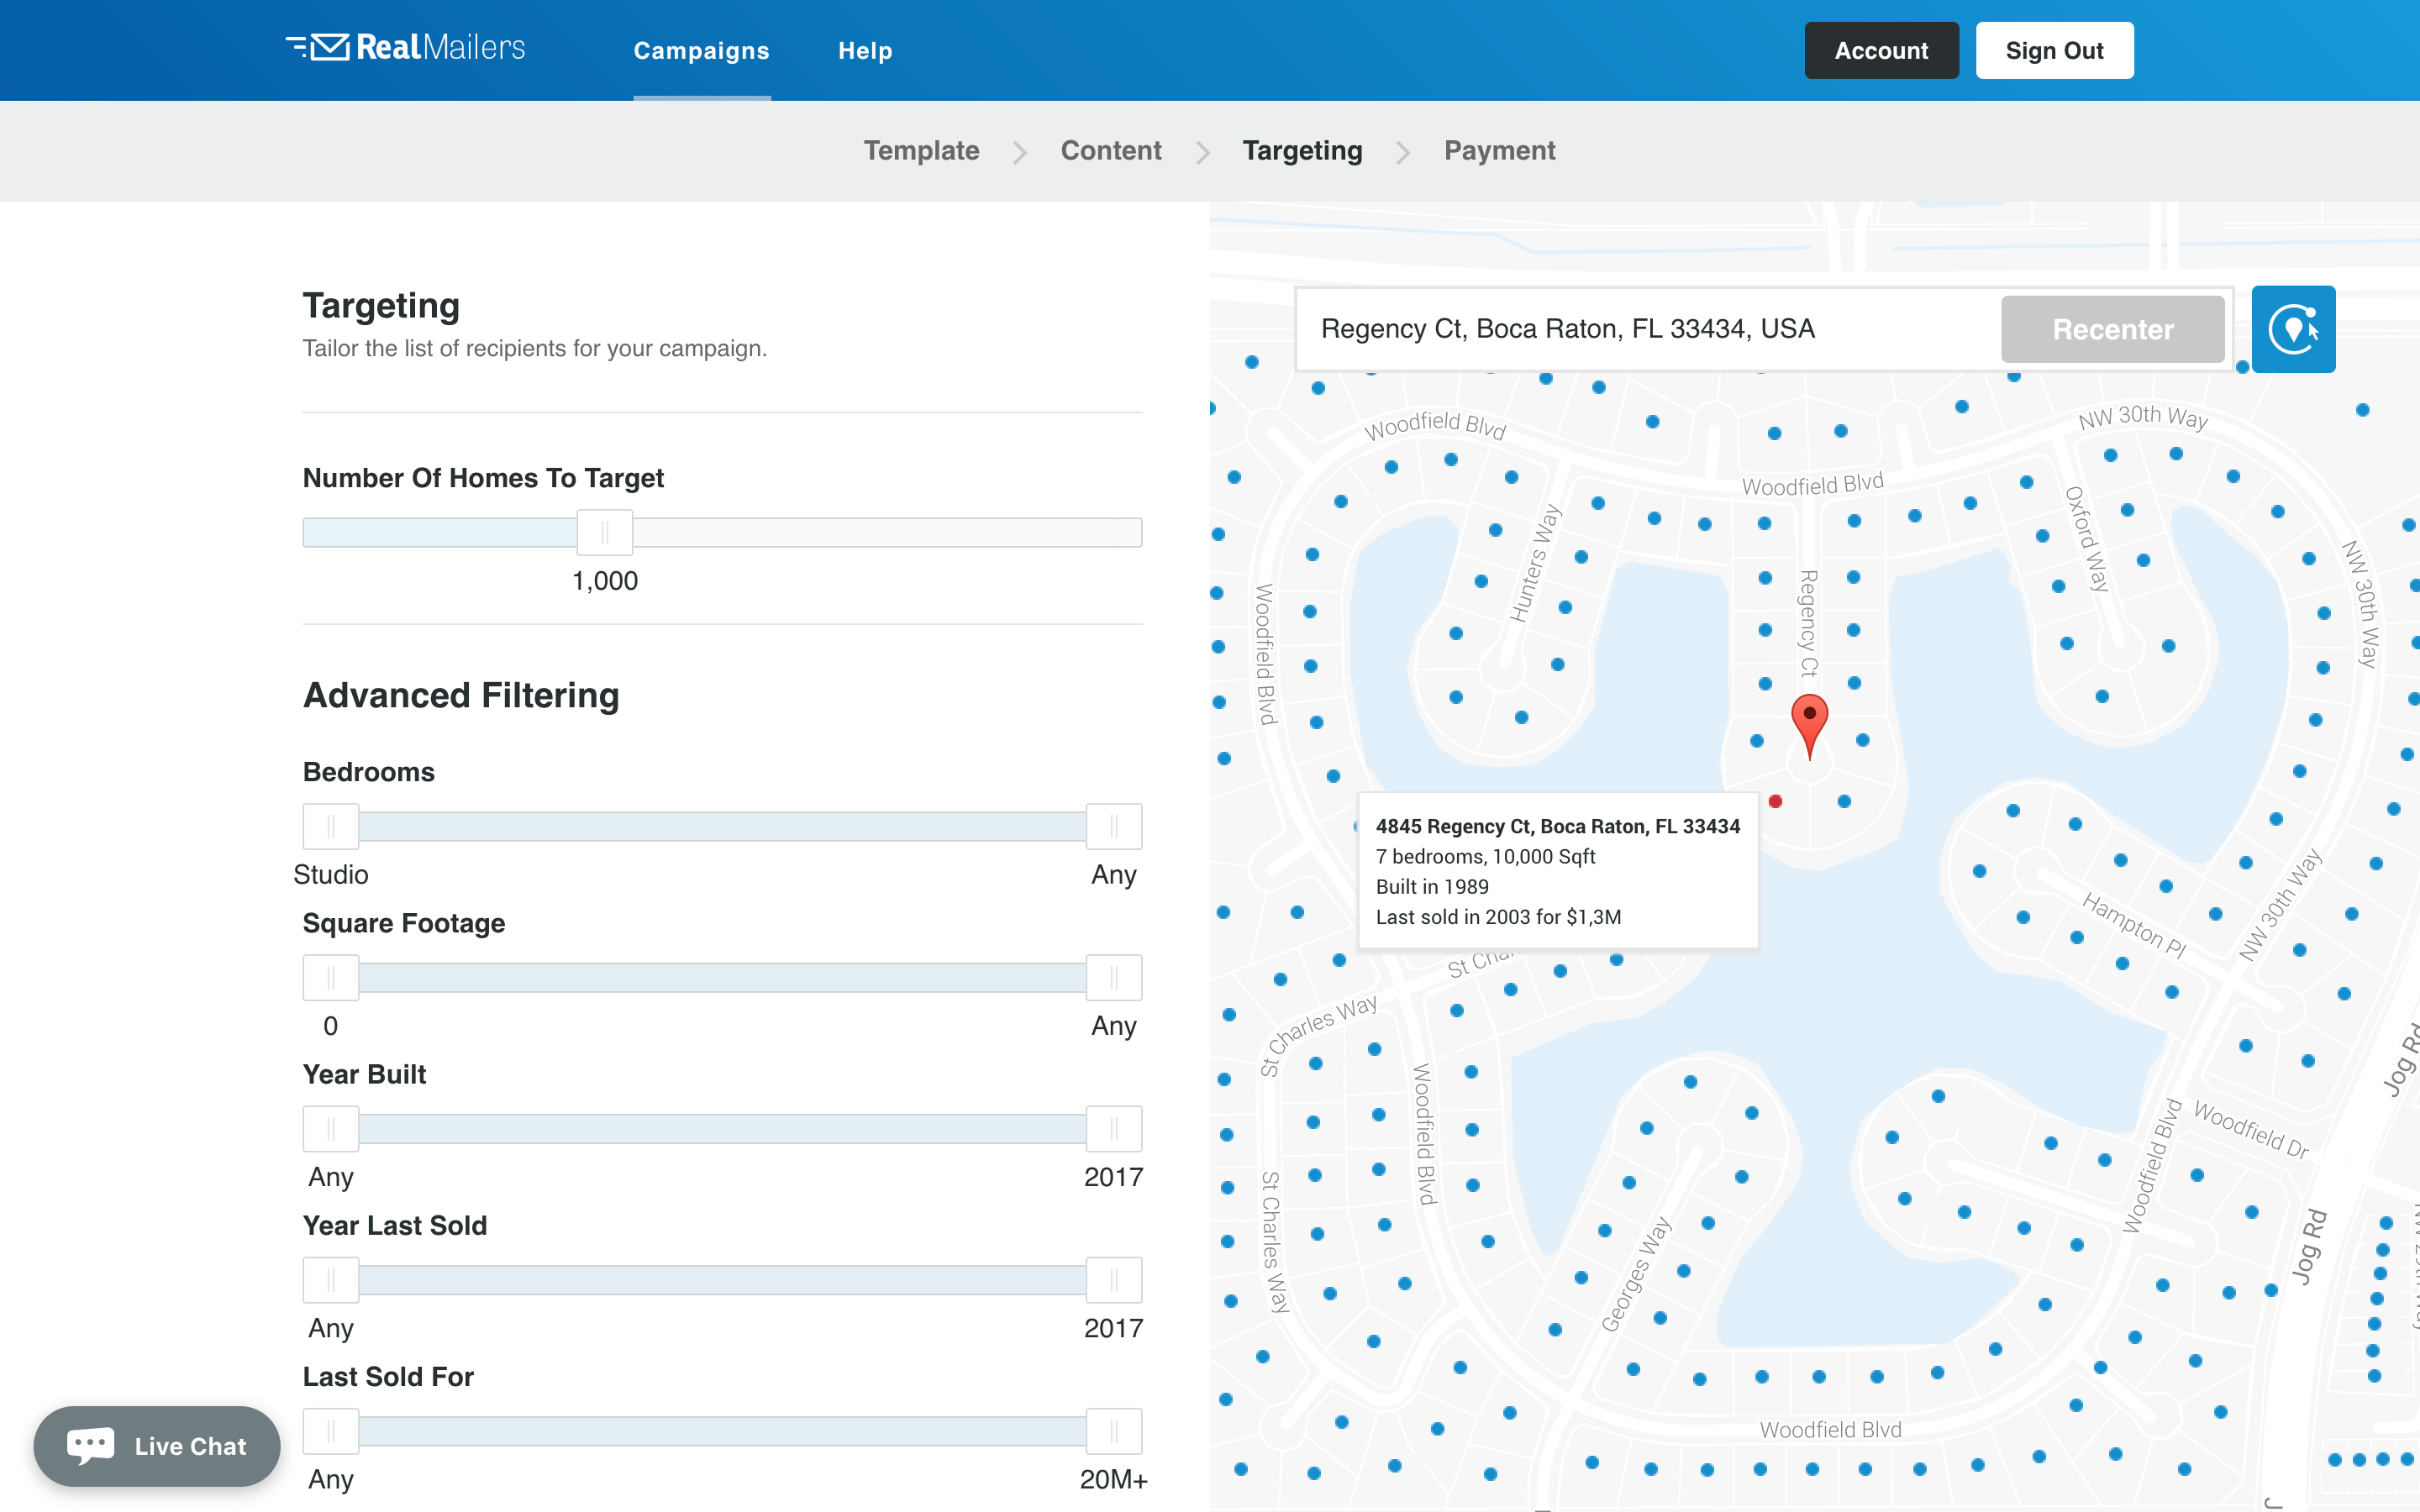Click the Last Sold For maximum handle
This screenshot has height=1512, width=2420.
pos(1113,1431)
